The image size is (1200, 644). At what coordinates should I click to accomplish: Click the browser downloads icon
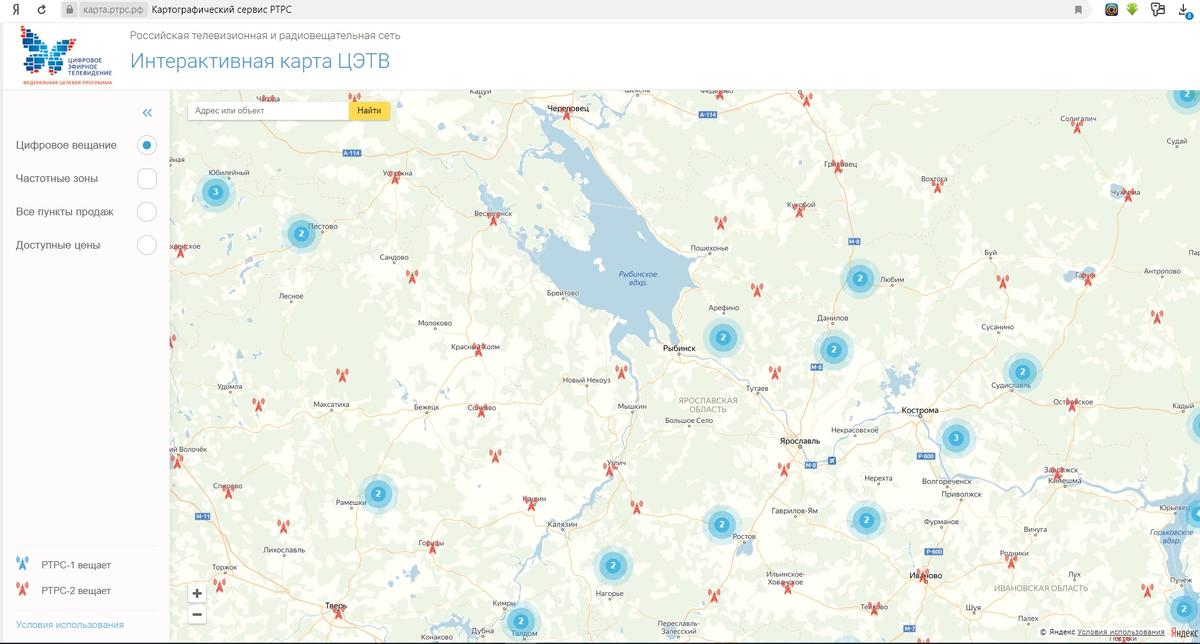(x=1184, y=10)
